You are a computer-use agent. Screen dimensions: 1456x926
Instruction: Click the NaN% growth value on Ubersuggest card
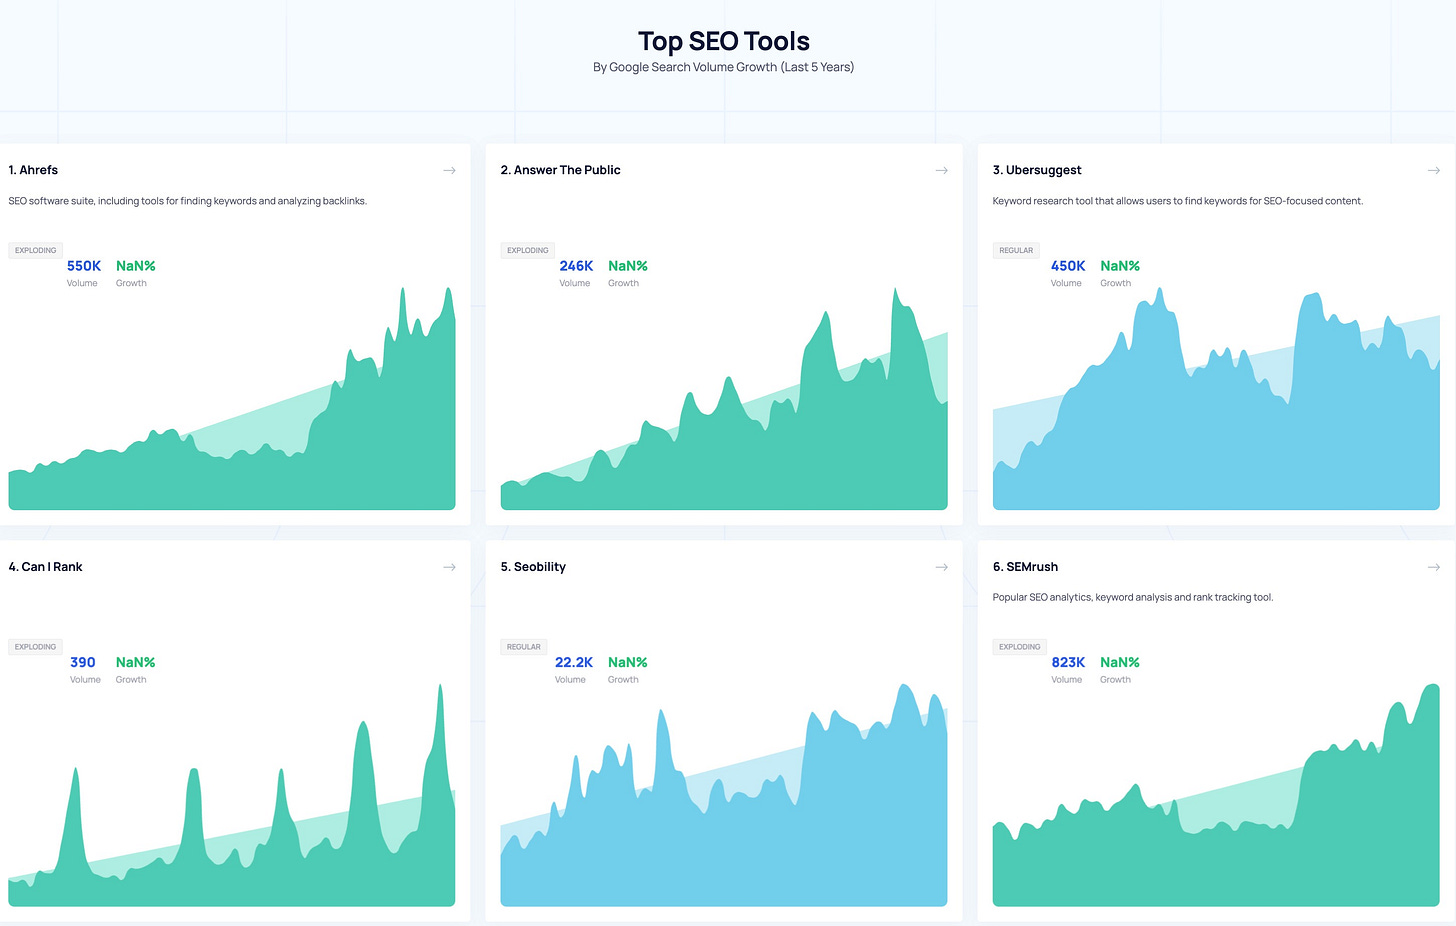click(x=1120, y=266)
